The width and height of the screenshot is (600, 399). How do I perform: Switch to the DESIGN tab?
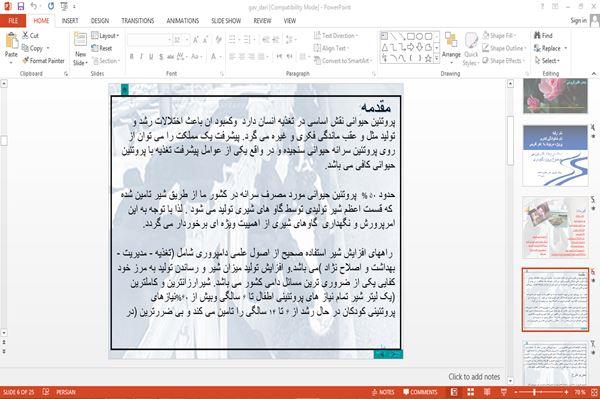pyautogui.click(x=100, y=21)
